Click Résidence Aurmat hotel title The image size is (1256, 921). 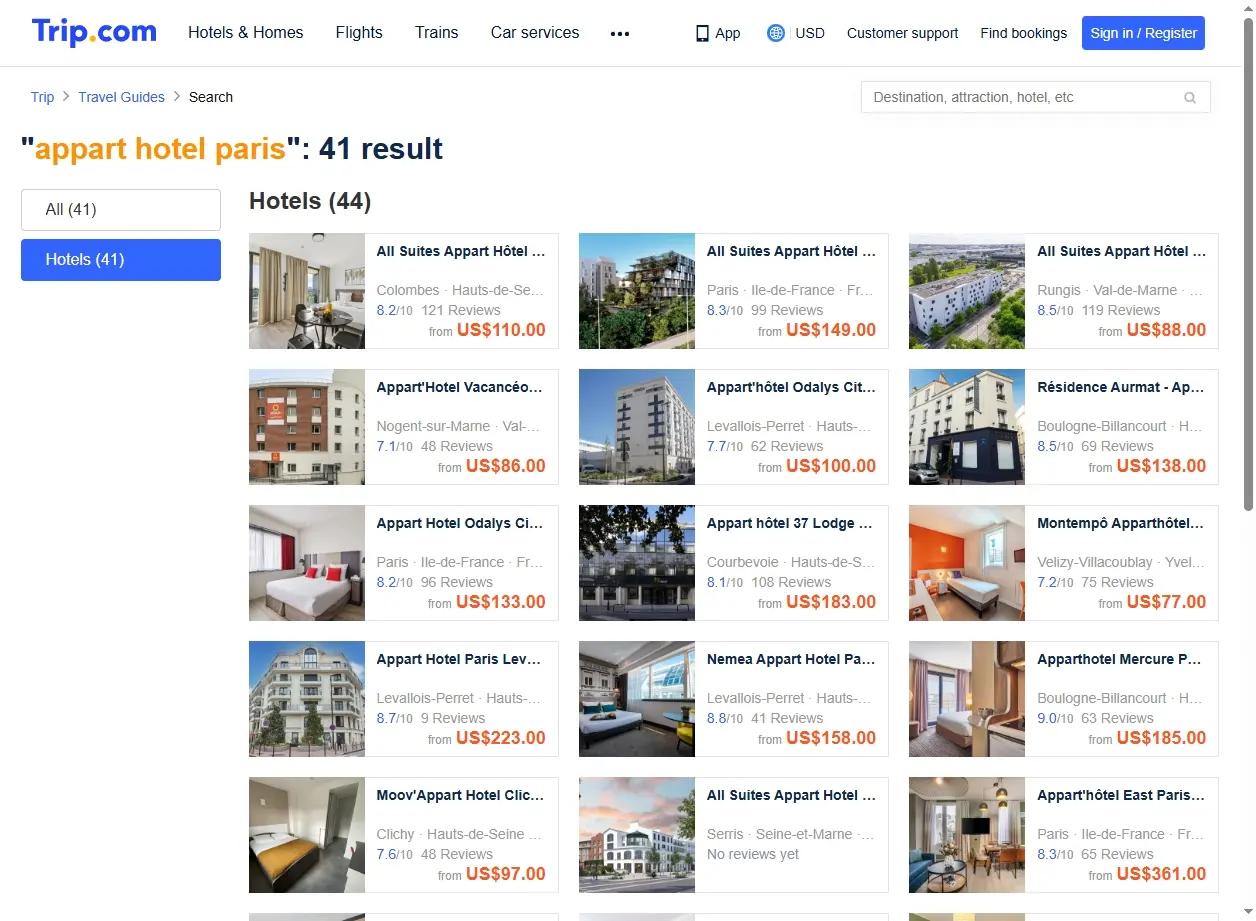(1121, 387)
